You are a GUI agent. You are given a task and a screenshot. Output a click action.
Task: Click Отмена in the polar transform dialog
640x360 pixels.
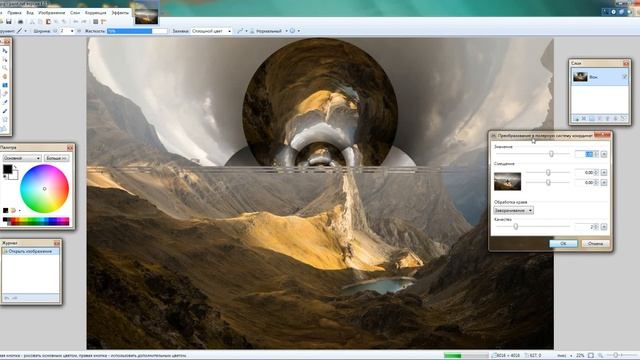coord(595,244)
